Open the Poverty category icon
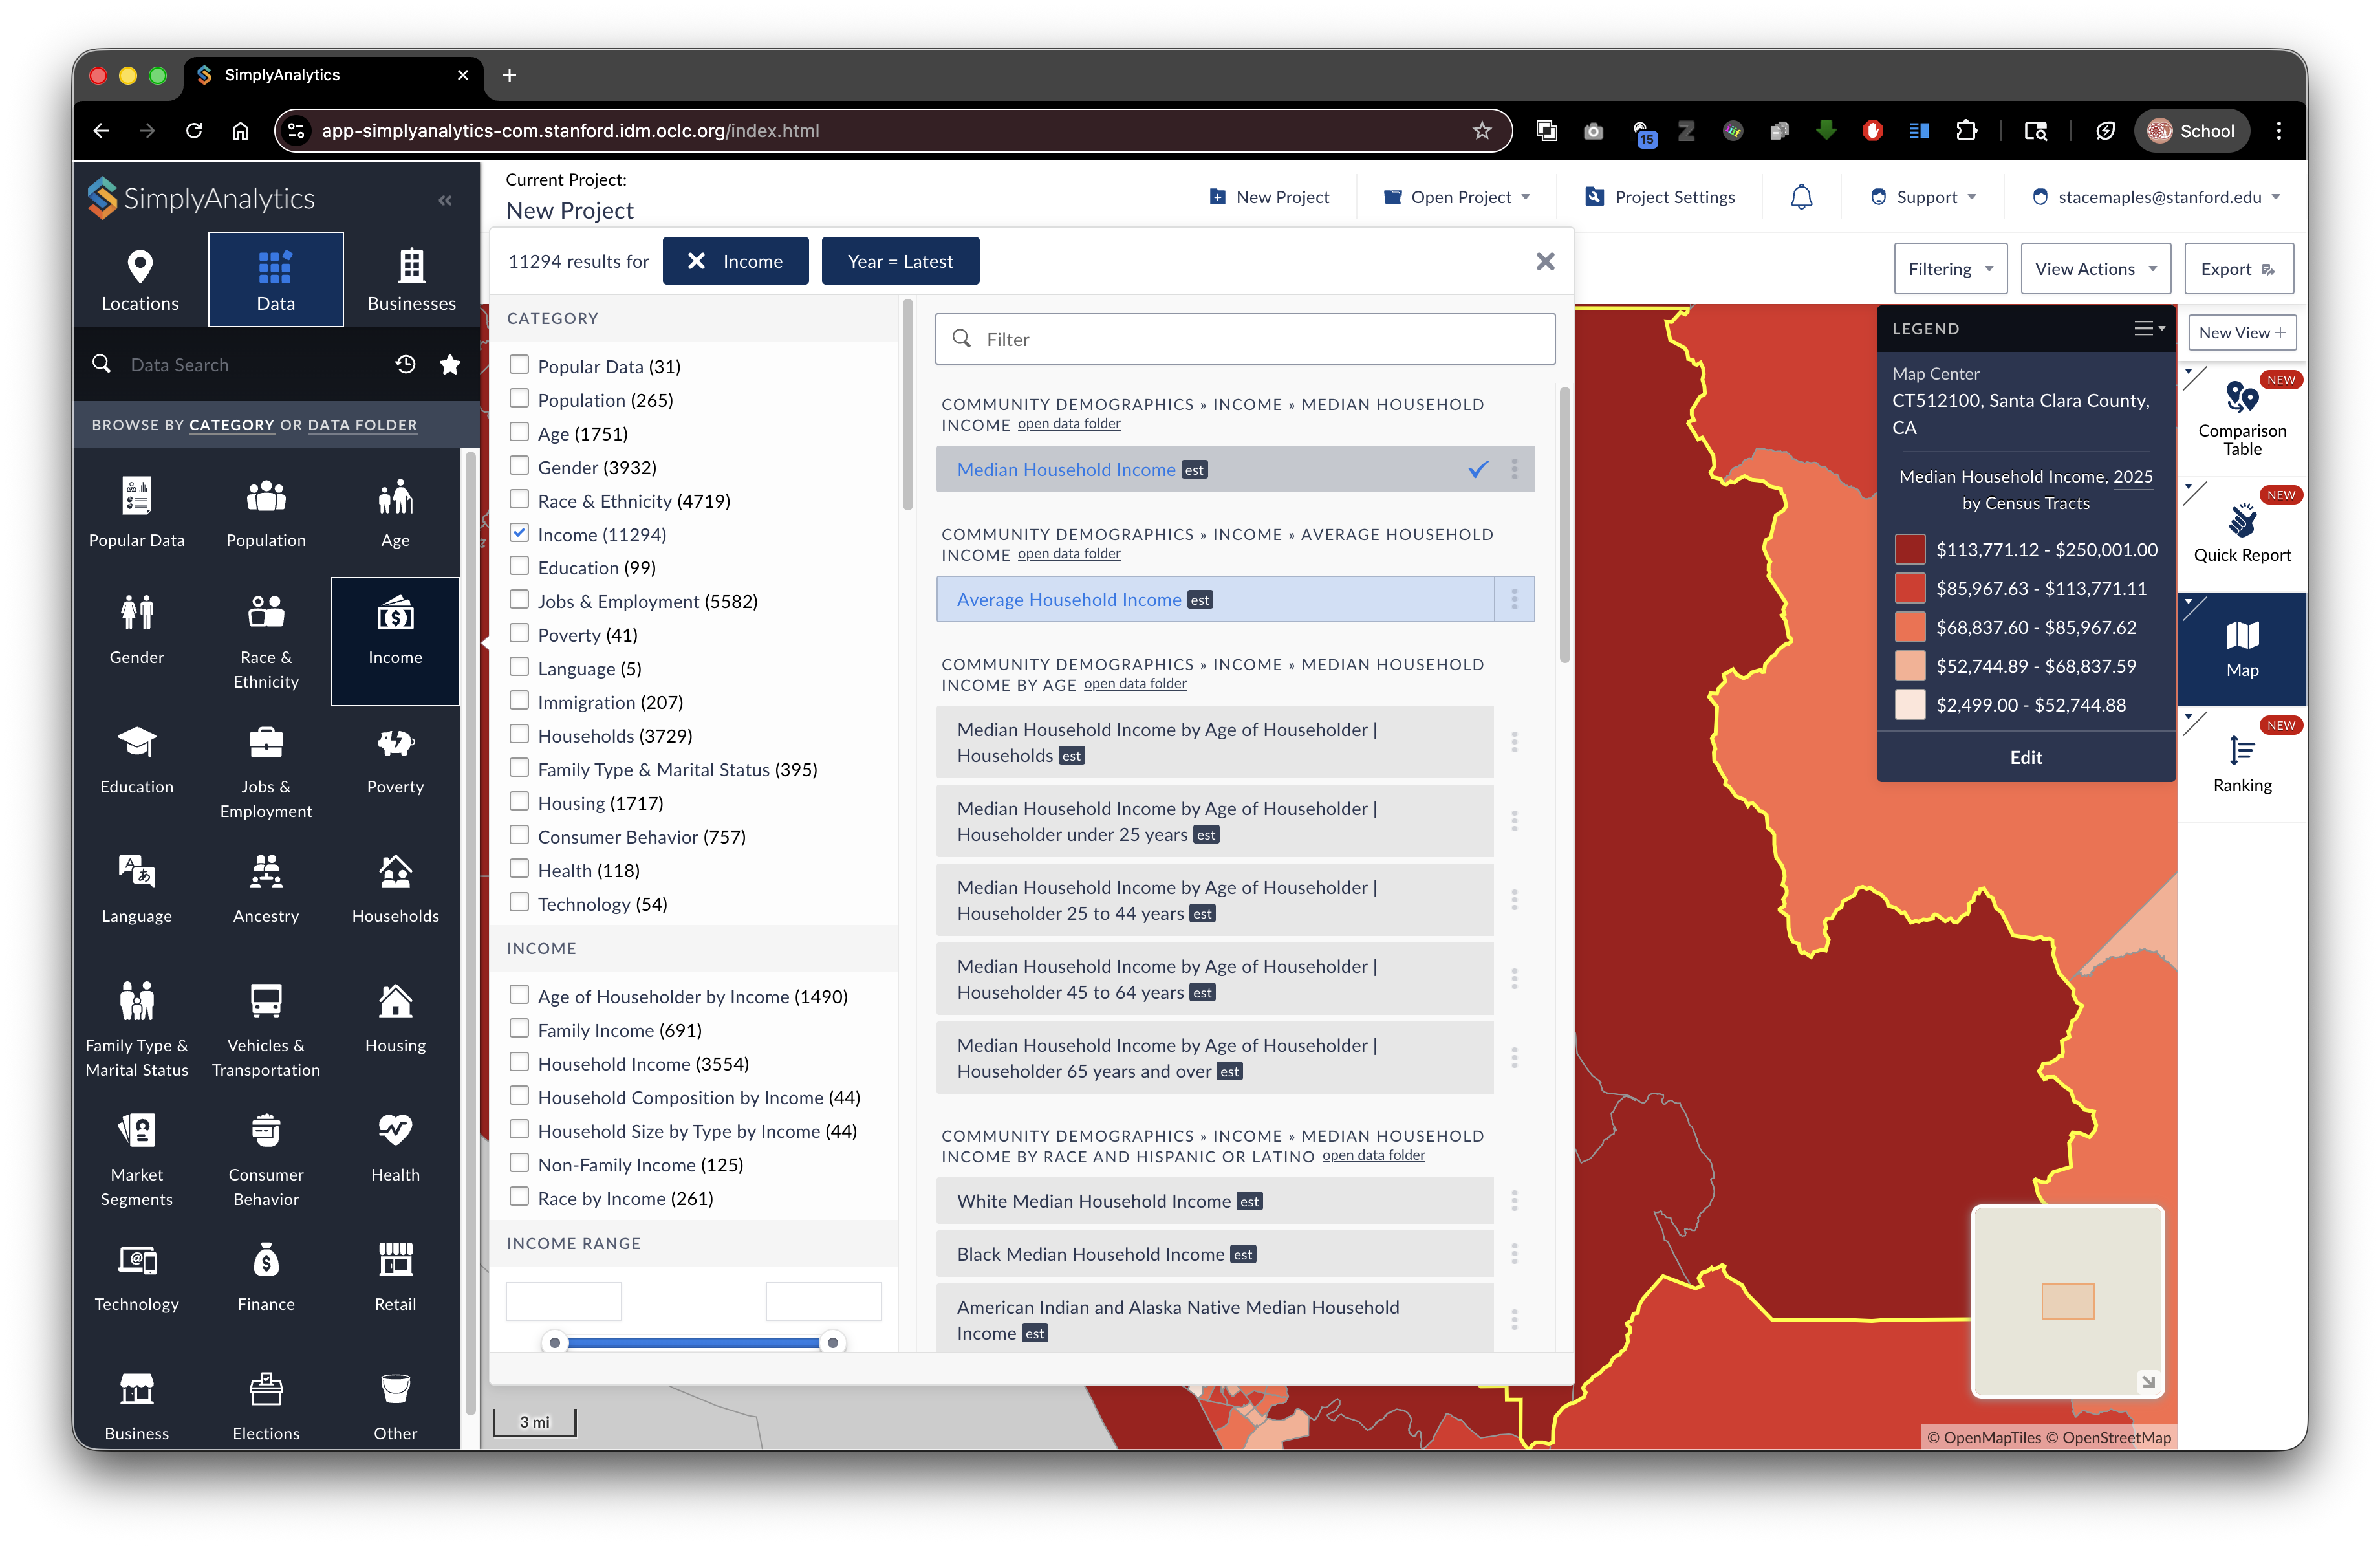Viewport: 2380px width, 1546px height. [395, 759]
